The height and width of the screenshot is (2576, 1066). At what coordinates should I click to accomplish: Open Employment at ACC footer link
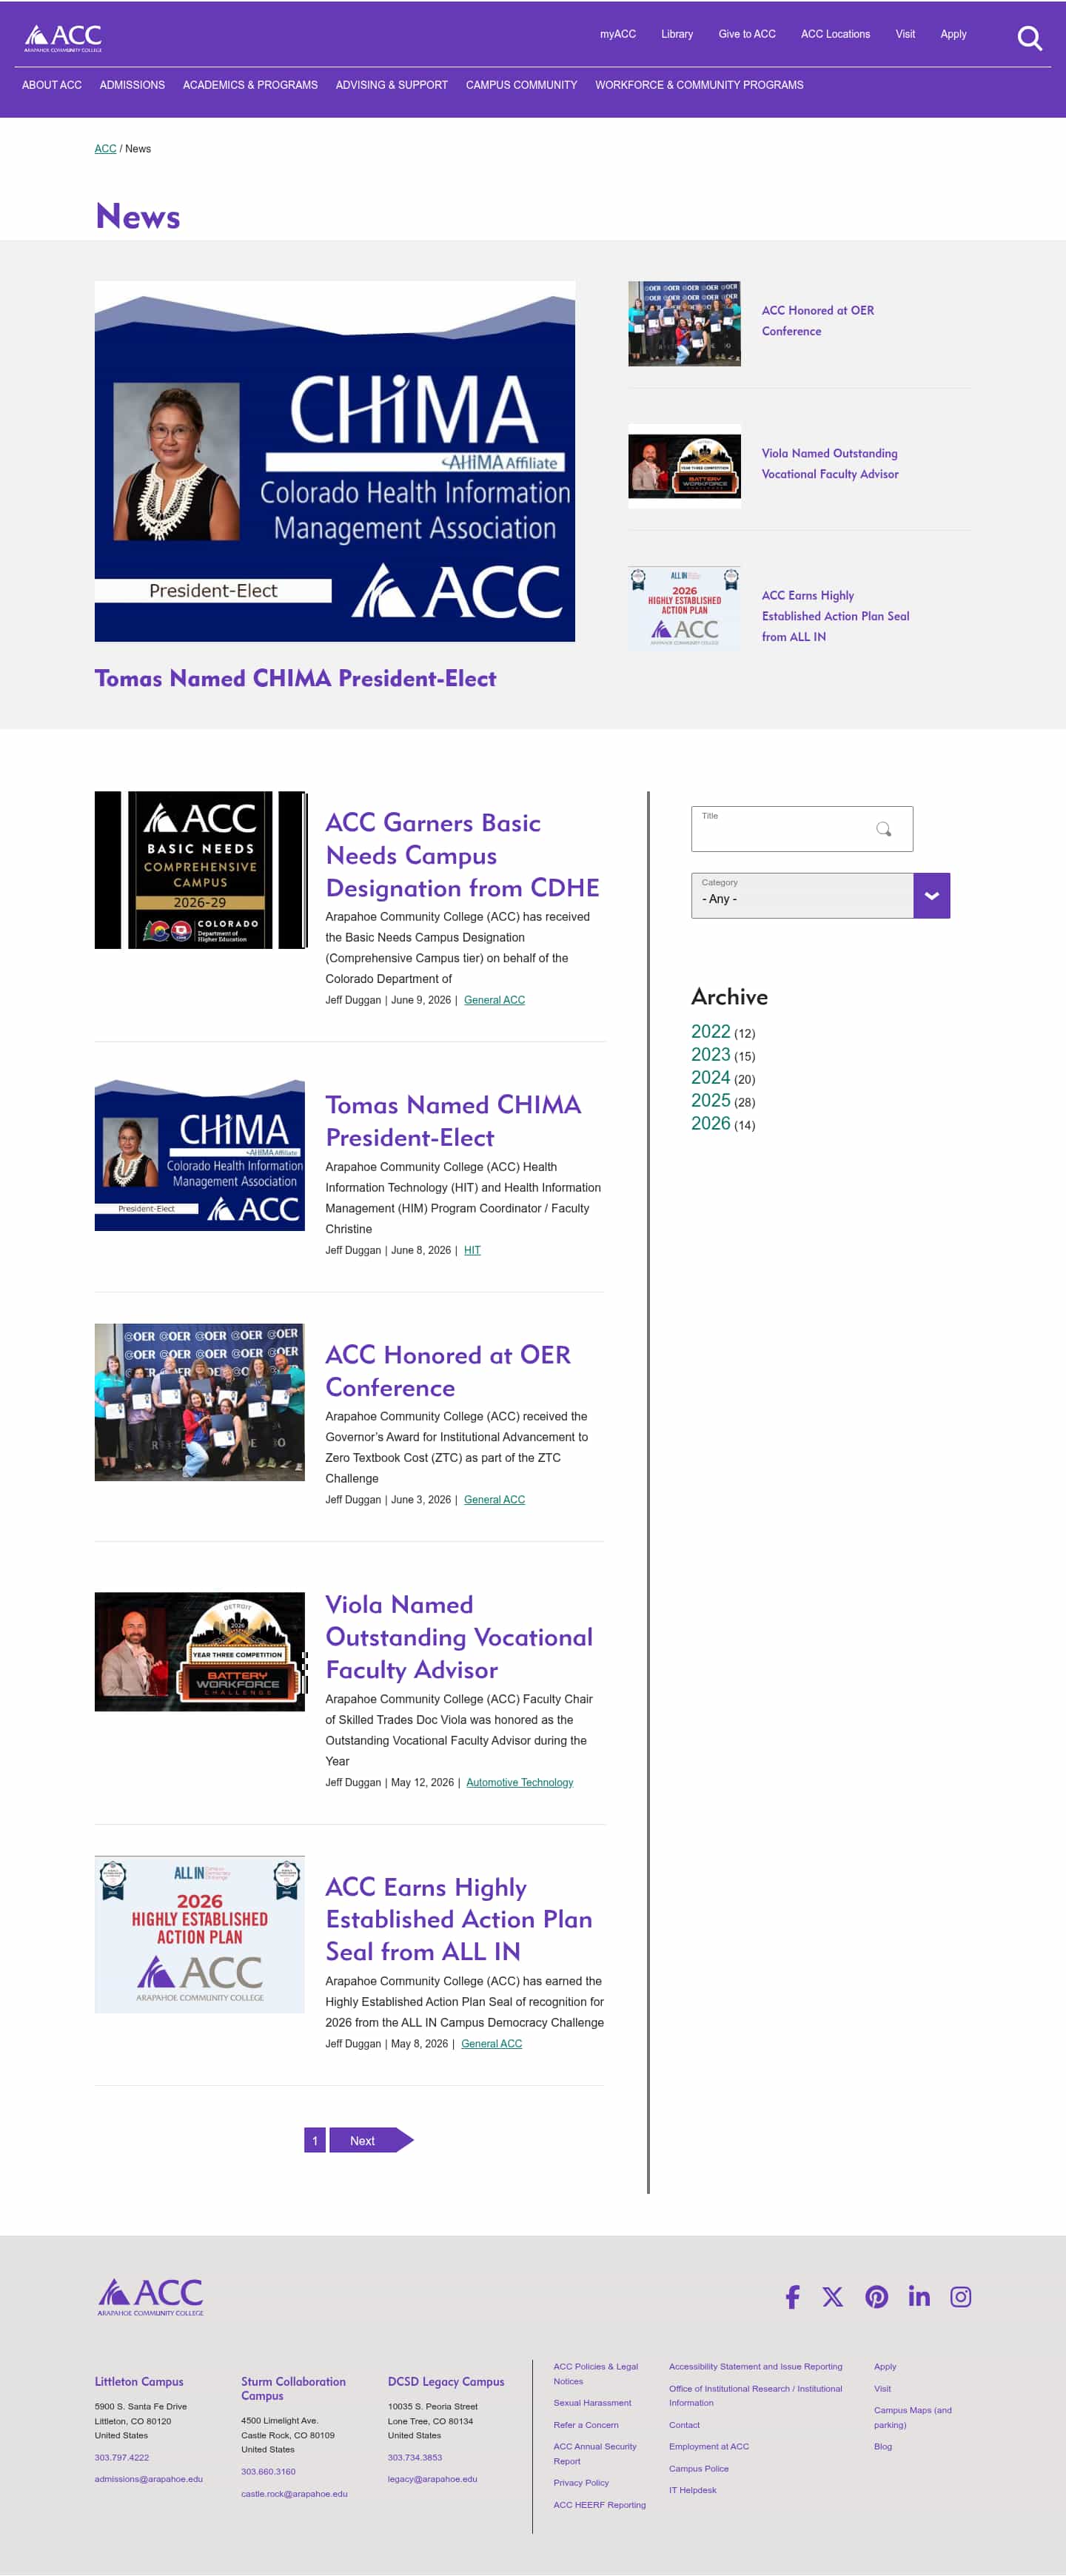click(x=708, y=2447)
